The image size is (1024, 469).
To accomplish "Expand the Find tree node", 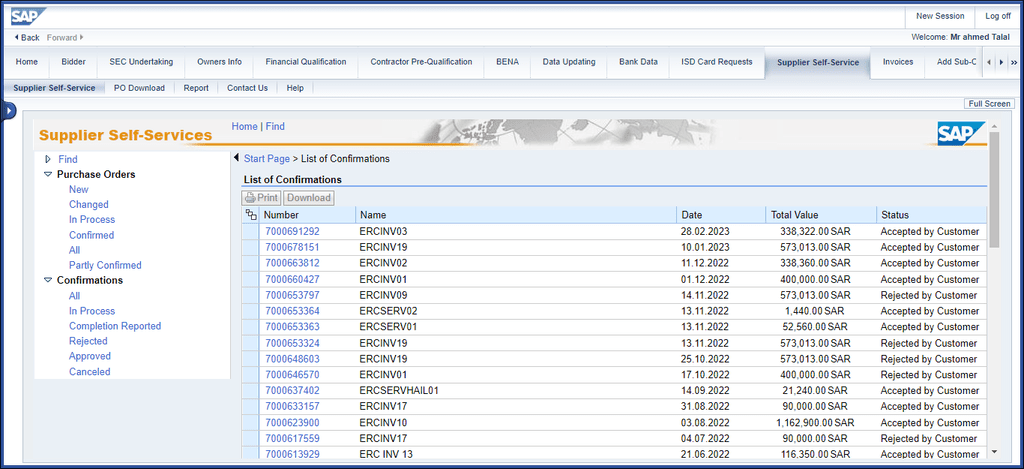I will point(48,159).
